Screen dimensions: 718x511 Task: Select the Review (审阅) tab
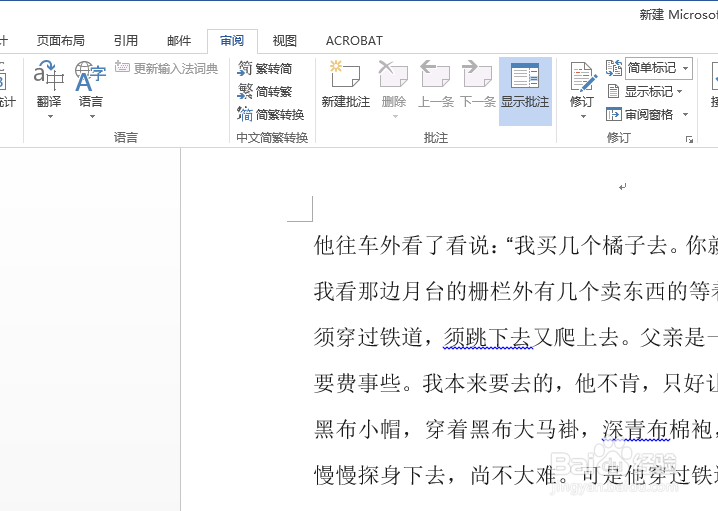pyautogui.click(x=232, y=41)
